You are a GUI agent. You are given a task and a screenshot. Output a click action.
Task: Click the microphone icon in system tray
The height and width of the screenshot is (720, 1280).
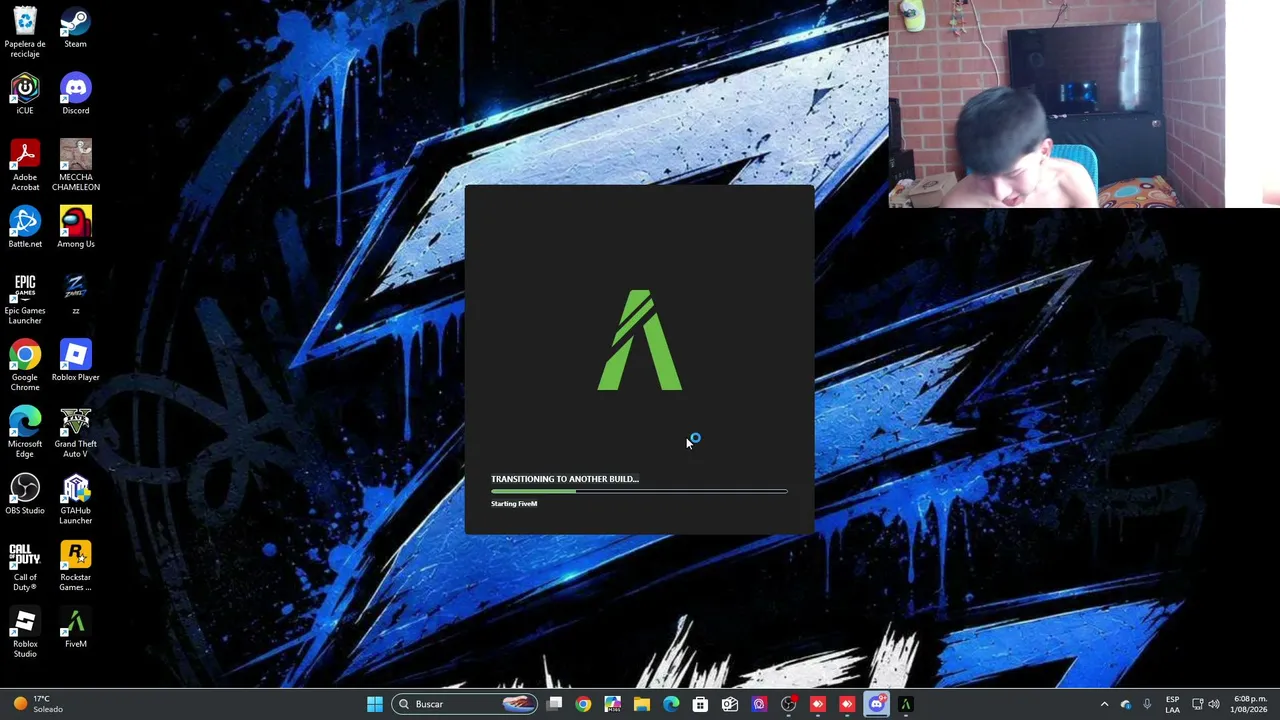[x=1147, y=704]
